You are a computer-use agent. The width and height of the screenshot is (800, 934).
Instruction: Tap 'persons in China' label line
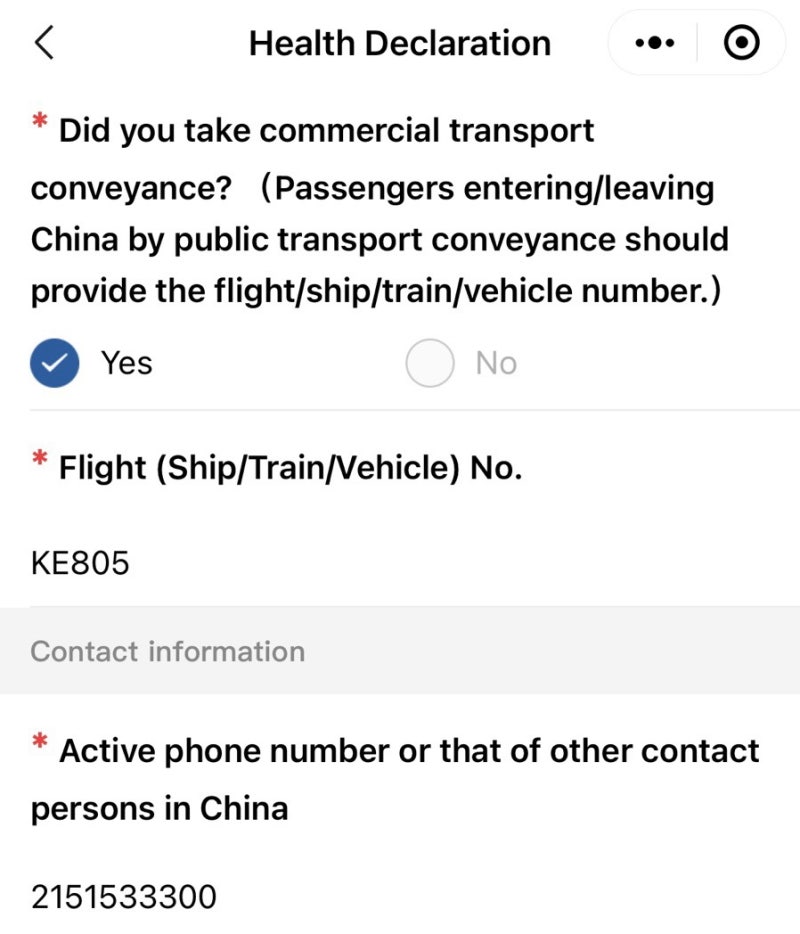click(159, 808)
